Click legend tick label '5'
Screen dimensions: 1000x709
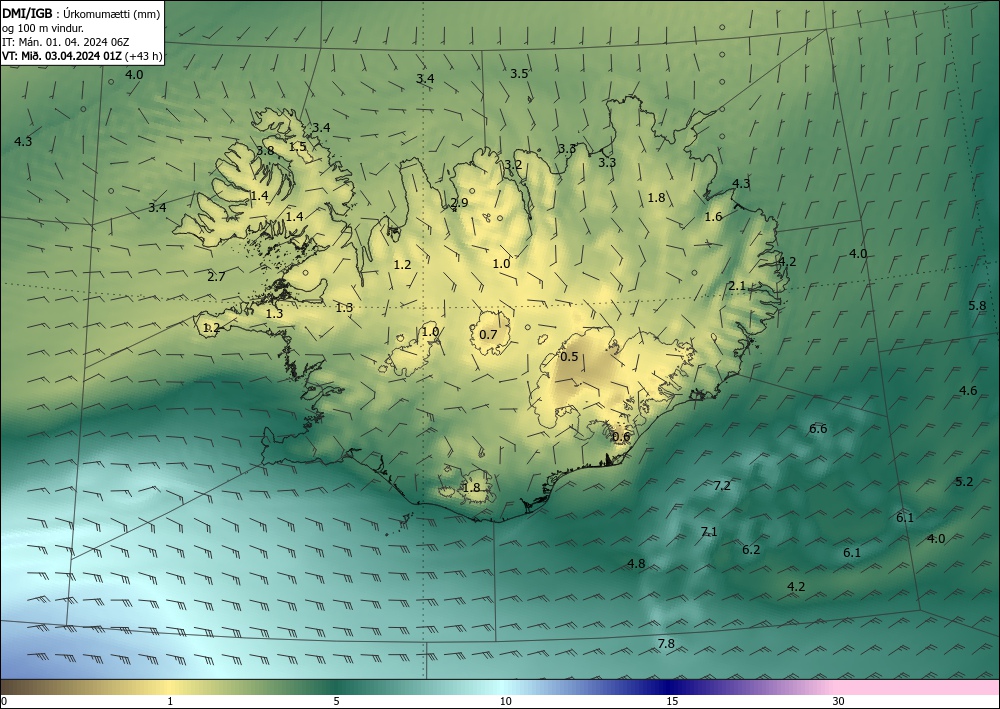336,702
